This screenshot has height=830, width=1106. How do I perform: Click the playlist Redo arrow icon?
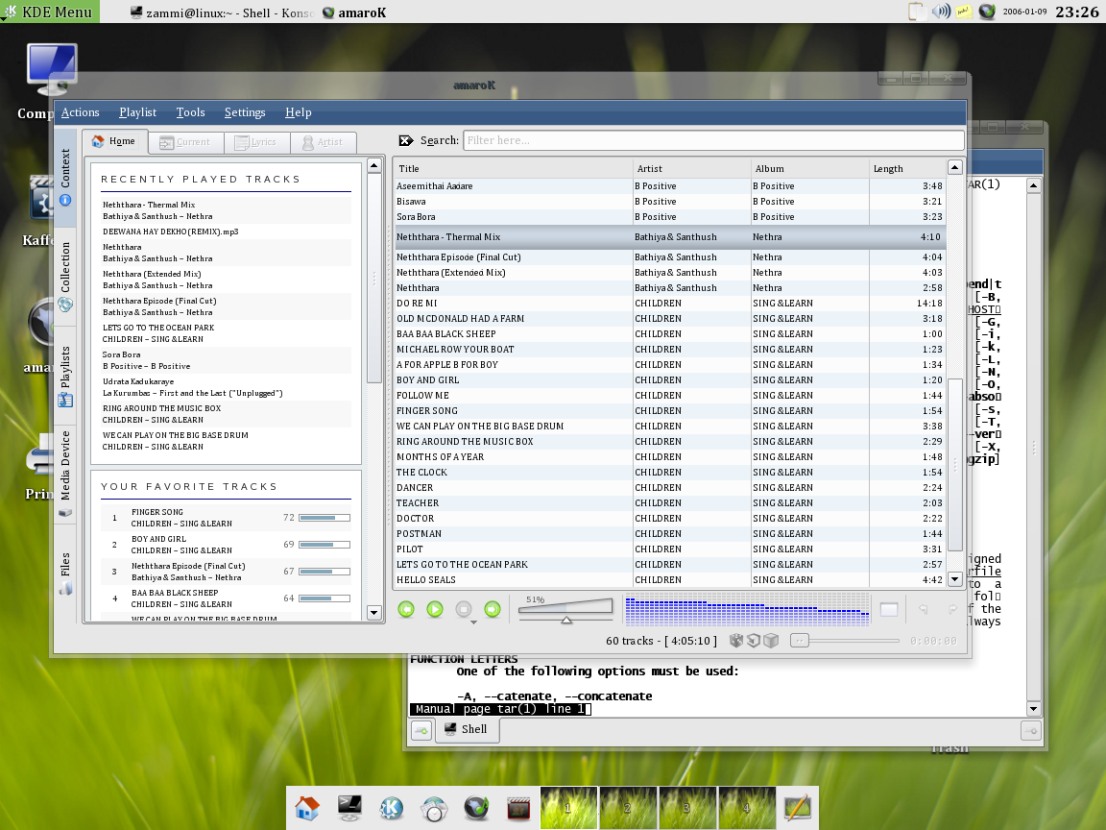[952, 609]
